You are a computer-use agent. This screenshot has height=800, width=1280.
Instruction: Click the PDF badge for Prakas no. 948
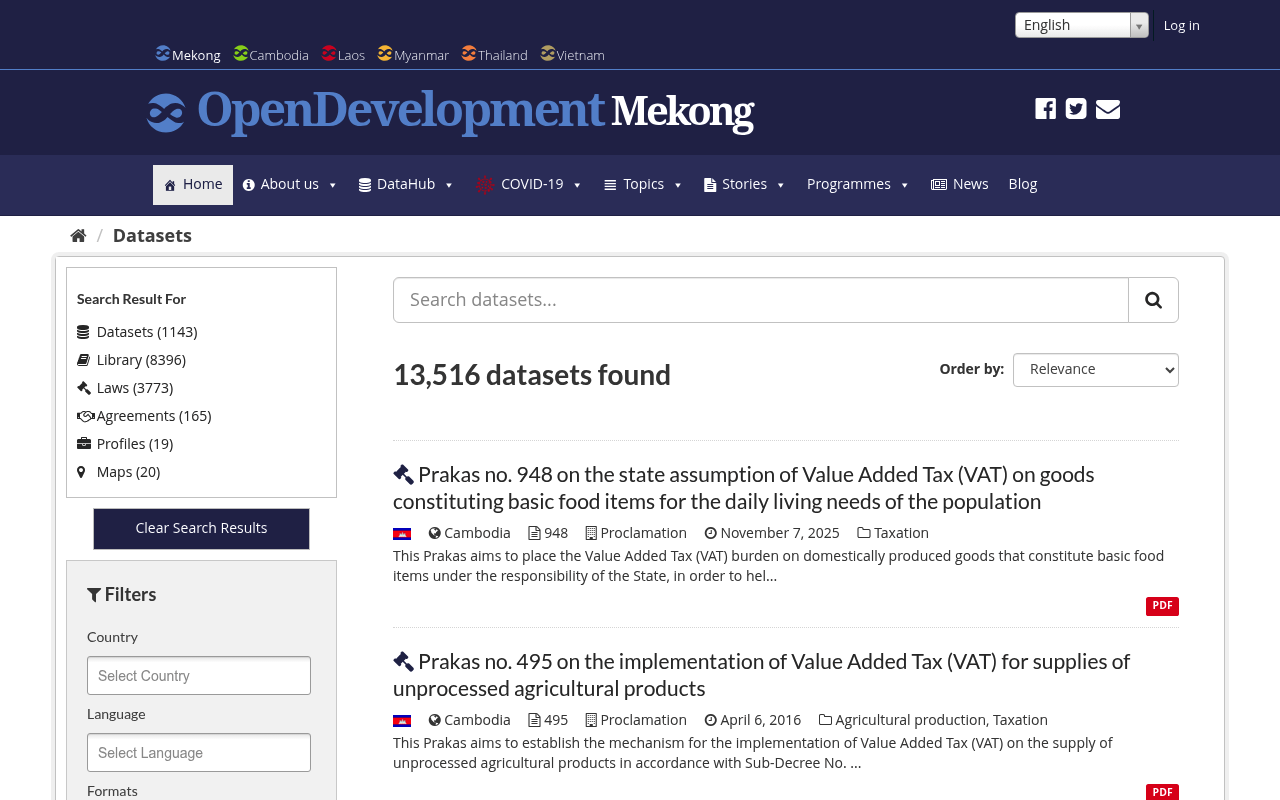[x=1162, y=606]
